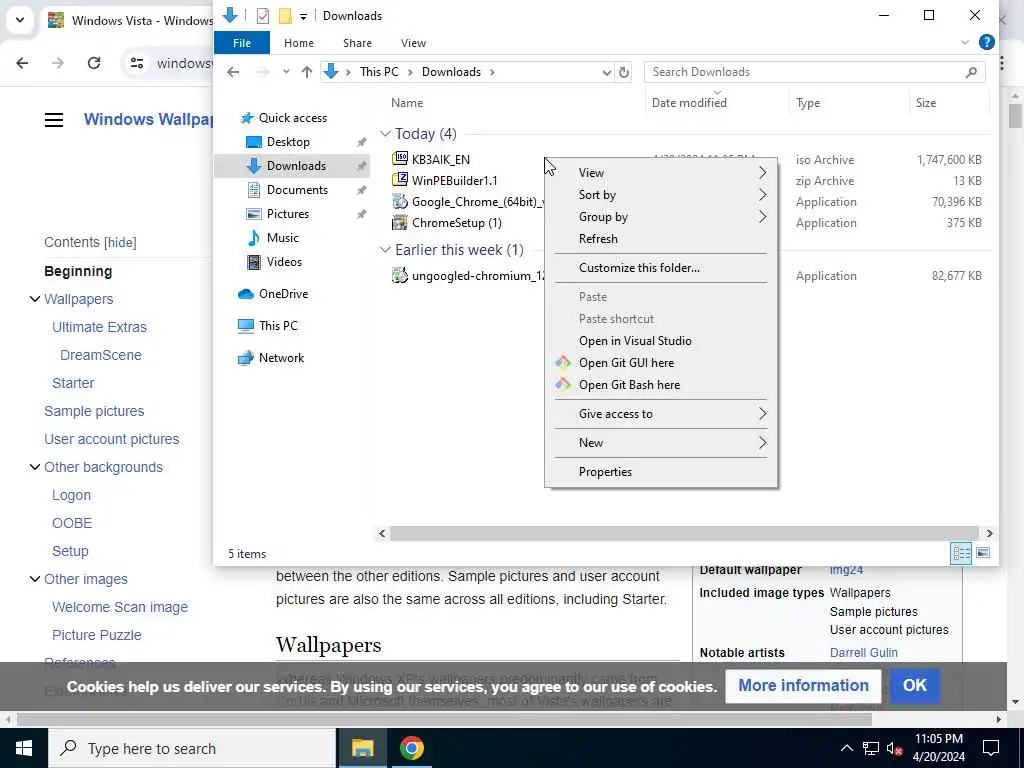Image resolution: width=1024 pixels, height=768 pixels.
Task: Open the Share ribbon tab
Action: (357, 43)
